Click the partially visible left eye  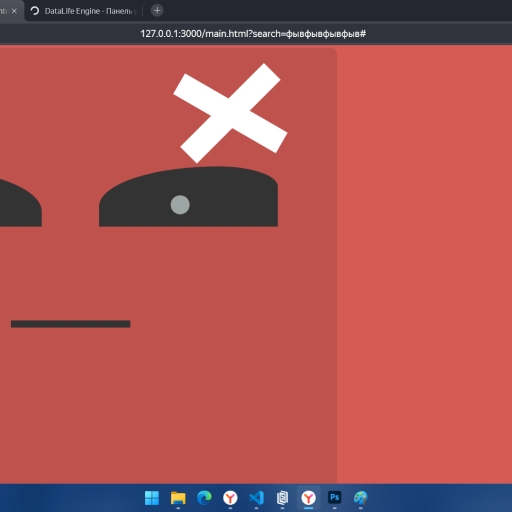tap(21, 203)
